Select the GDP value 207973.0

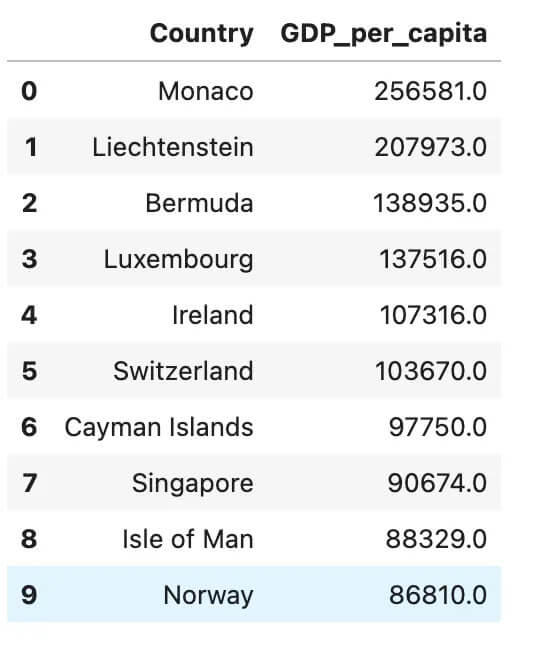(x=430, y=147)
